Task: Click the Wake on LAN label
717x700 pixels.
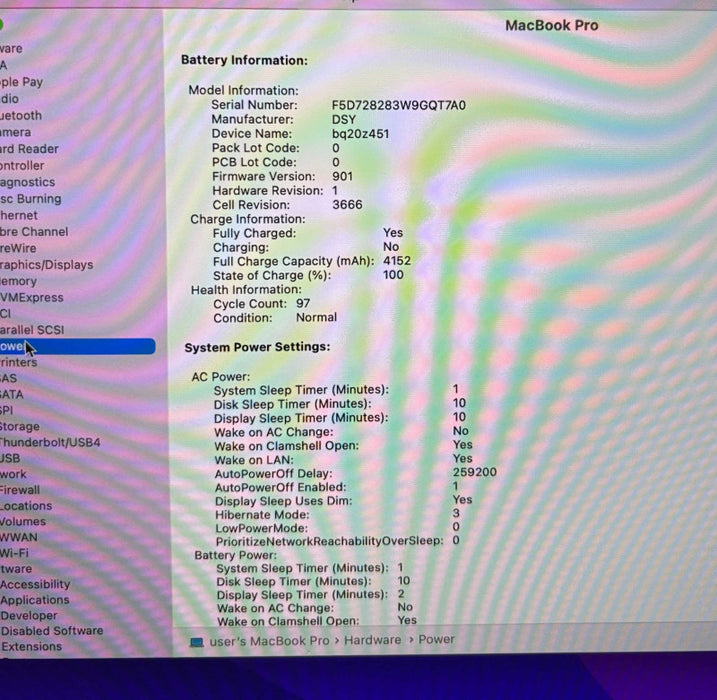Action: (254, 460)
